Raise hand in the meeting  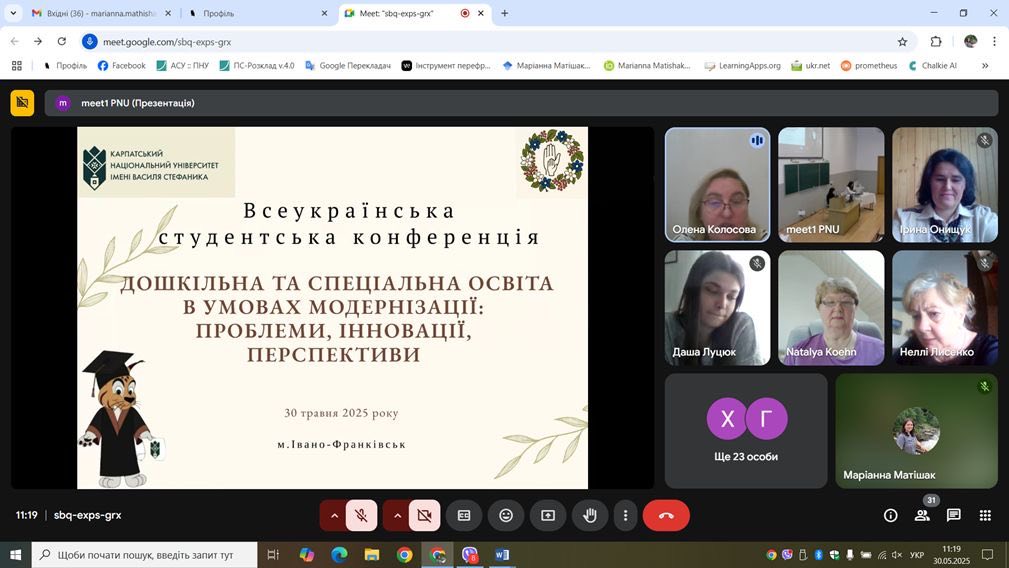(x=590, y=515)
